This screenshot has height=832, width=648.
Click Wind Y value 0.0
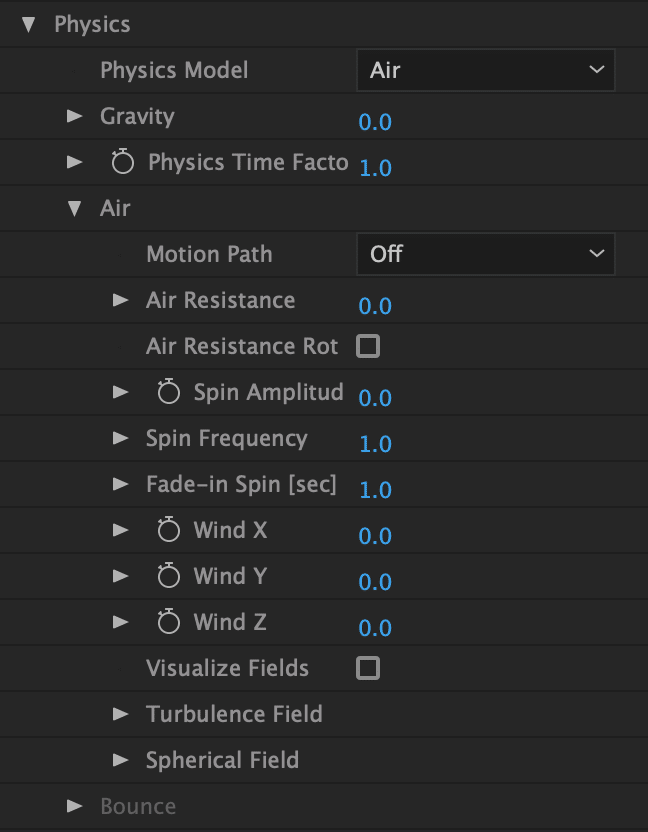click(375, 583)
